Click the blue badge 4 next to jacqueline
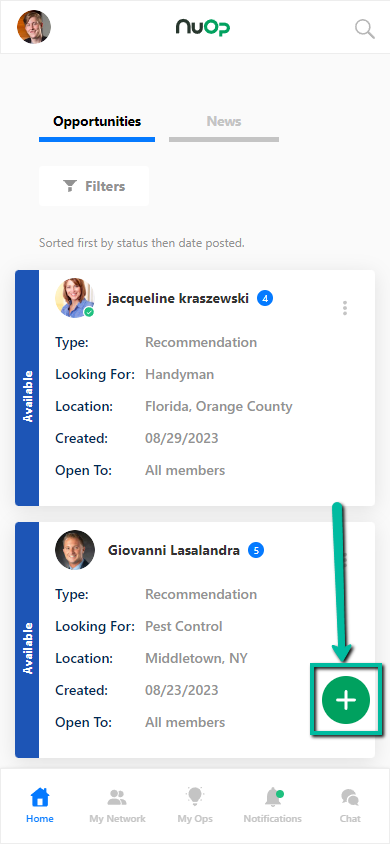This screenshot has width=390, height=844. pyautogui.click(x=265, y=298)
